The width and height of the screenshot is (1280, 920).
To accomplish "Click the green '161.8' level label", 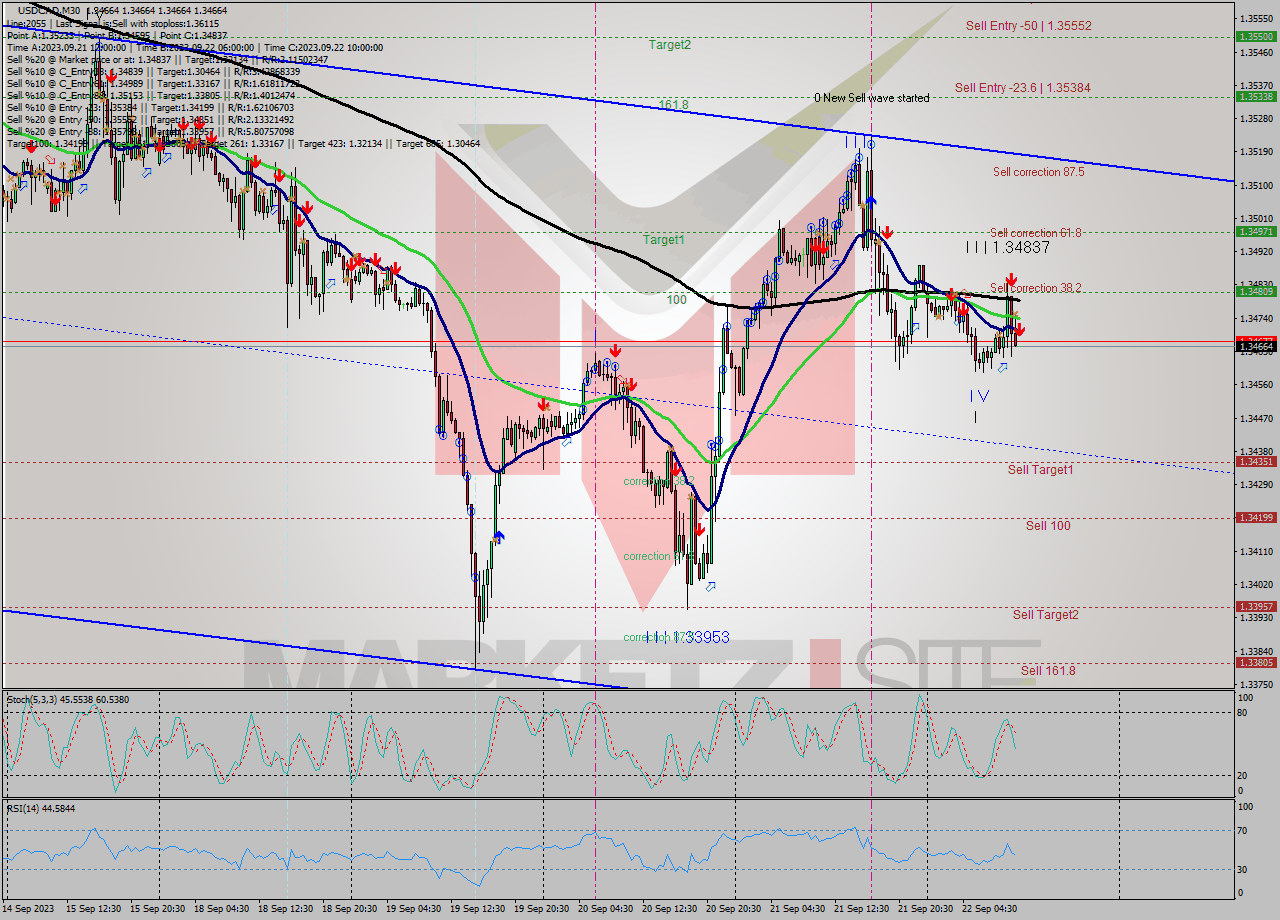I will tap(674, 105).
